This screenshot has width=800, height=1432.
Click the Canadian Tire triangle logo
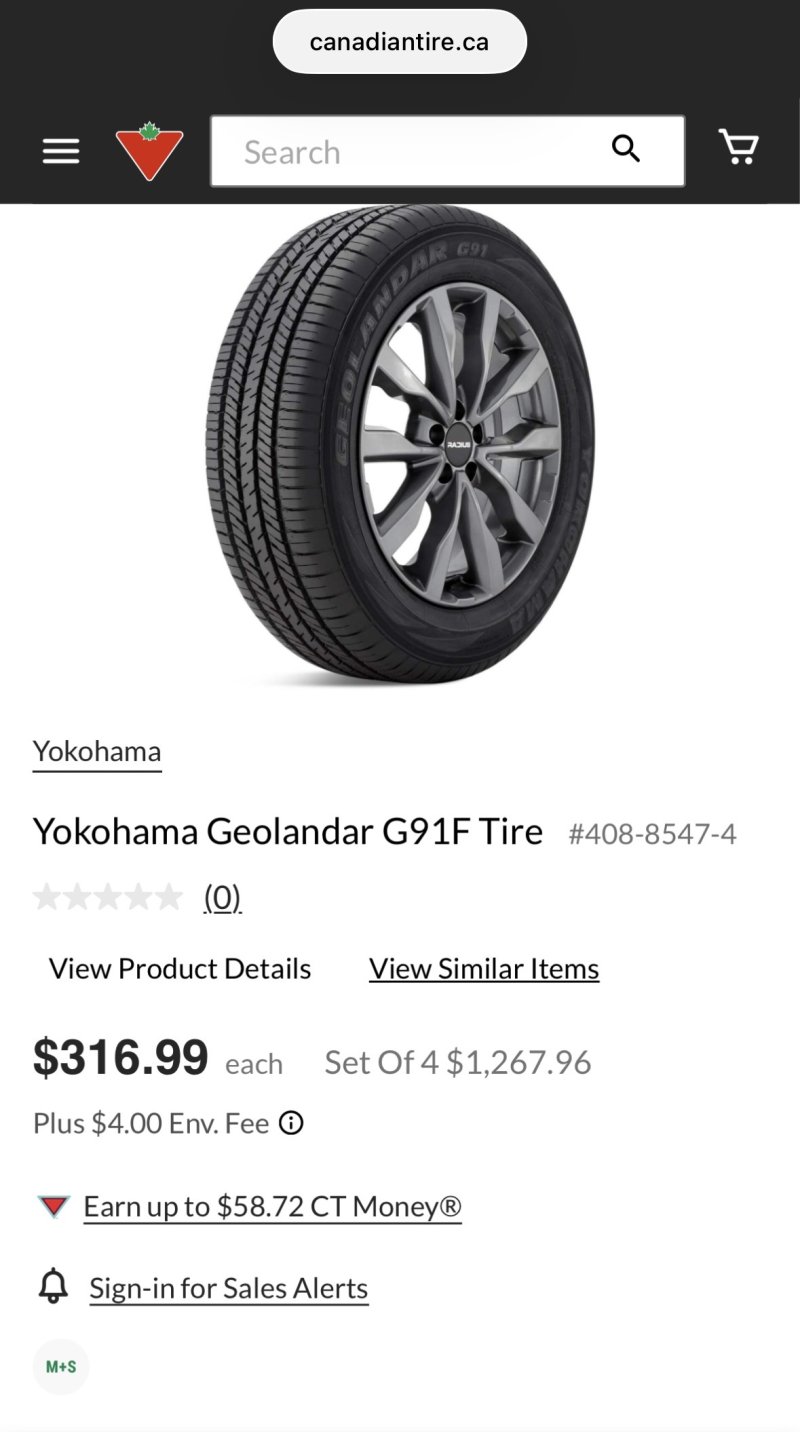coord(150,151)
